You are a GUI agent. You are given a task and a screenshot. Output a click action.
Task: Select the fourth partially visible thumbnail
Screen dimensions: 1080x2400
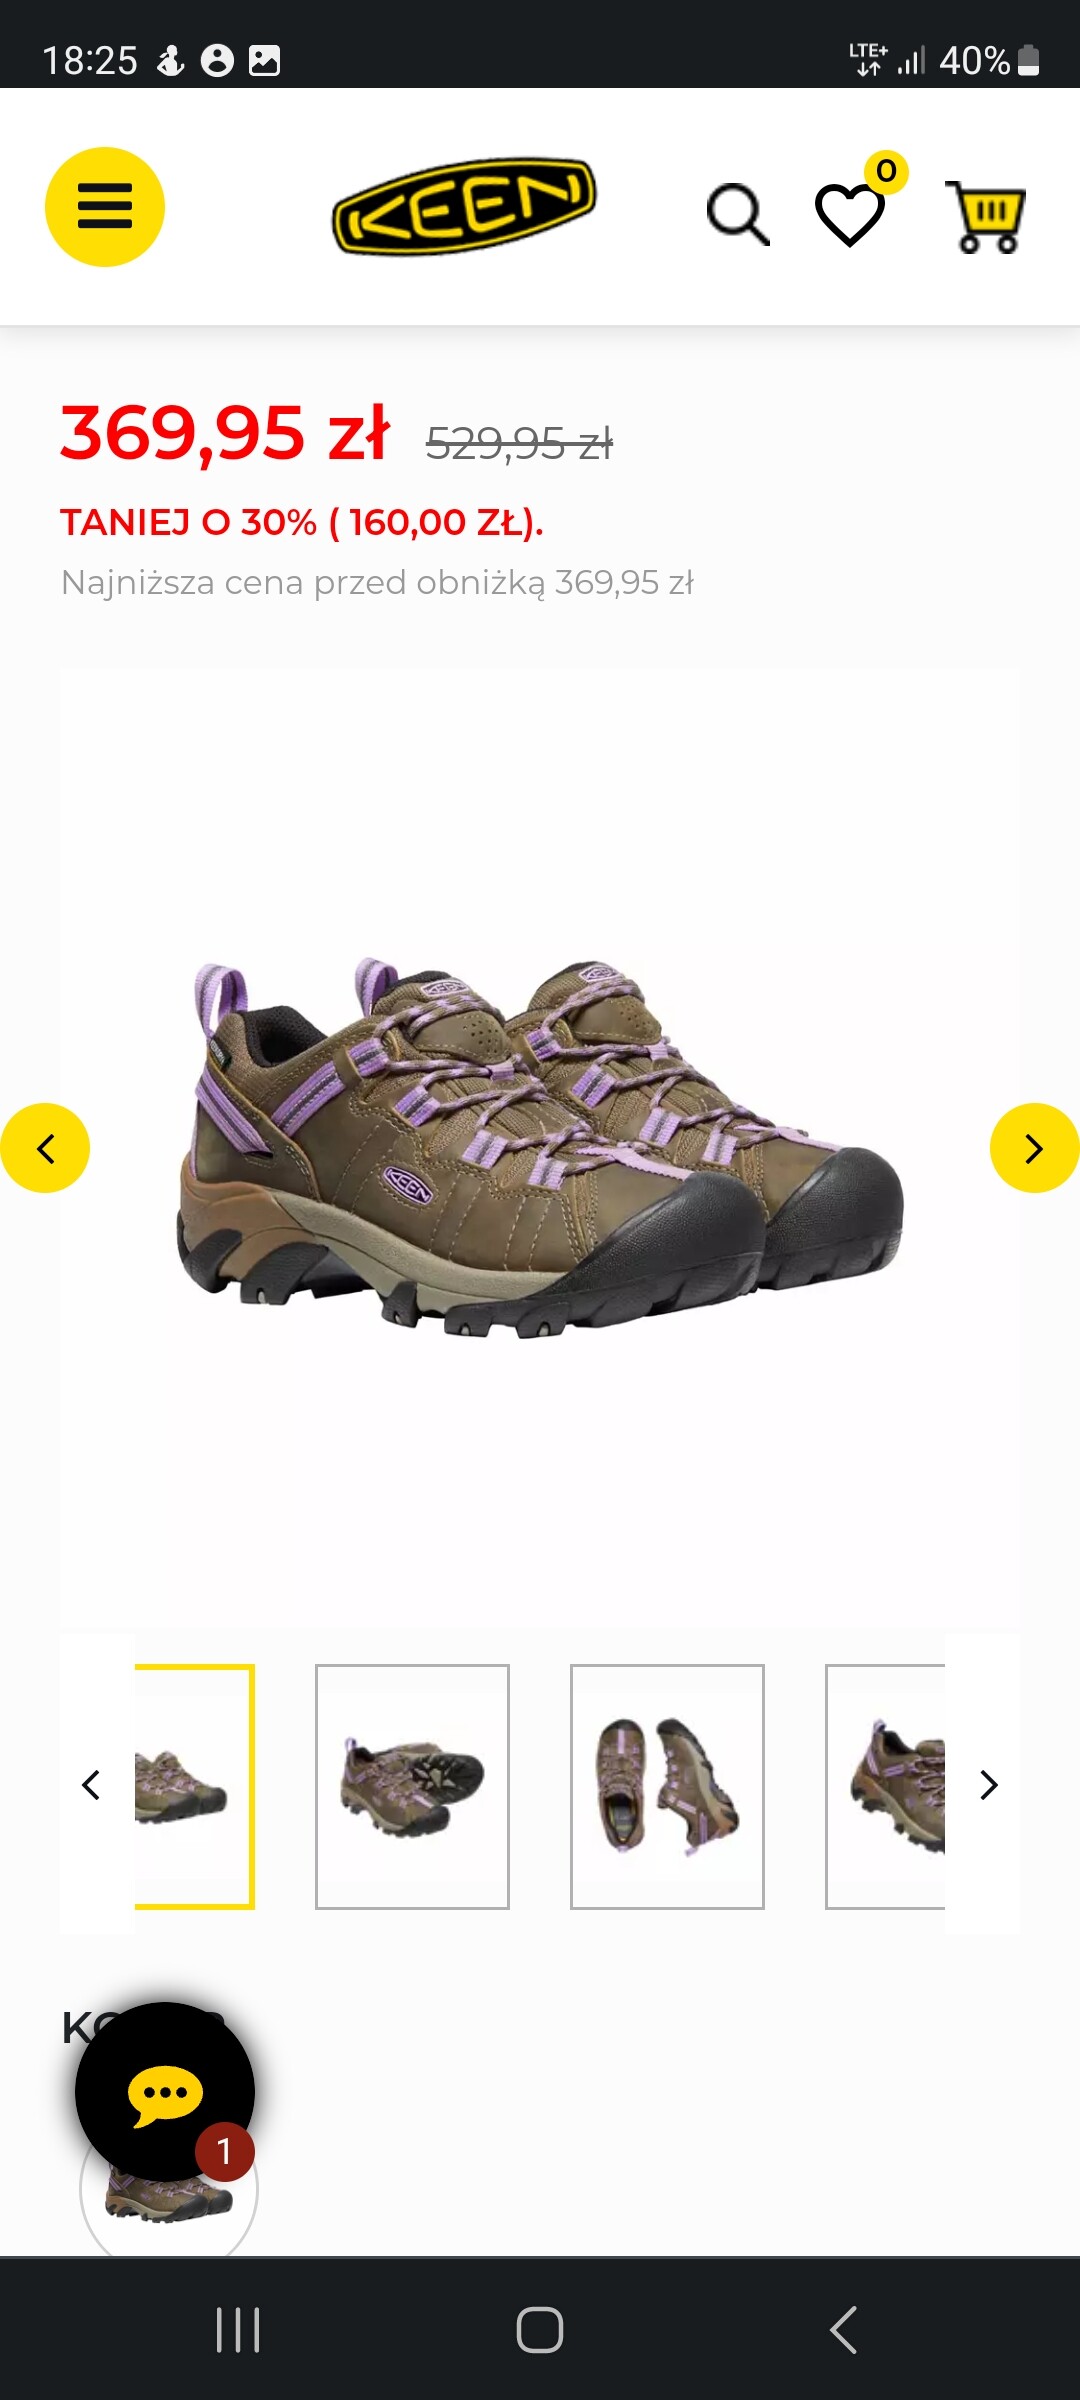[x=885, y=1787]
